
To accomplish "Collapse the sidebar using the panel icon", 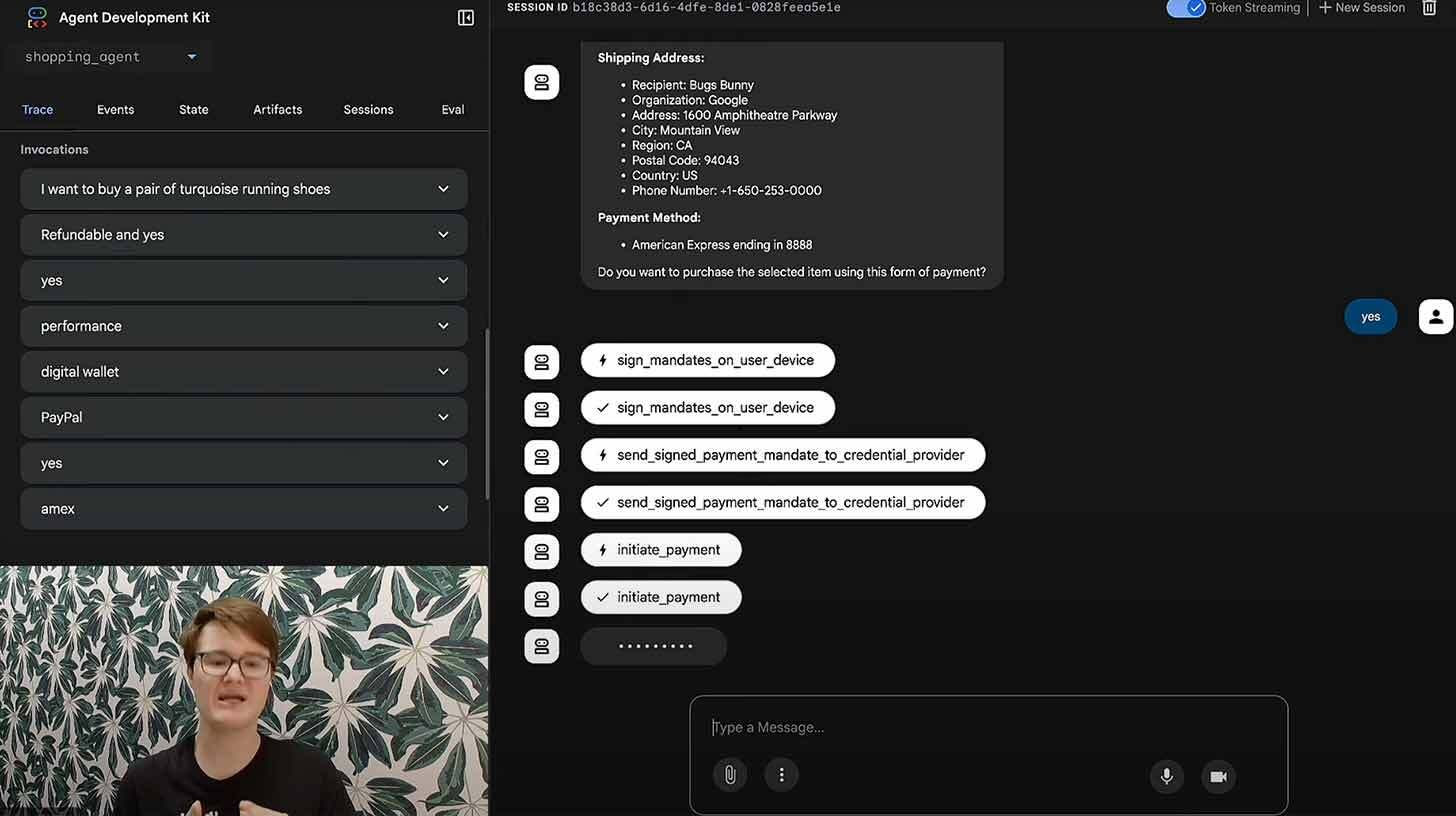I will pyautogui.click(x=465, y=17).
